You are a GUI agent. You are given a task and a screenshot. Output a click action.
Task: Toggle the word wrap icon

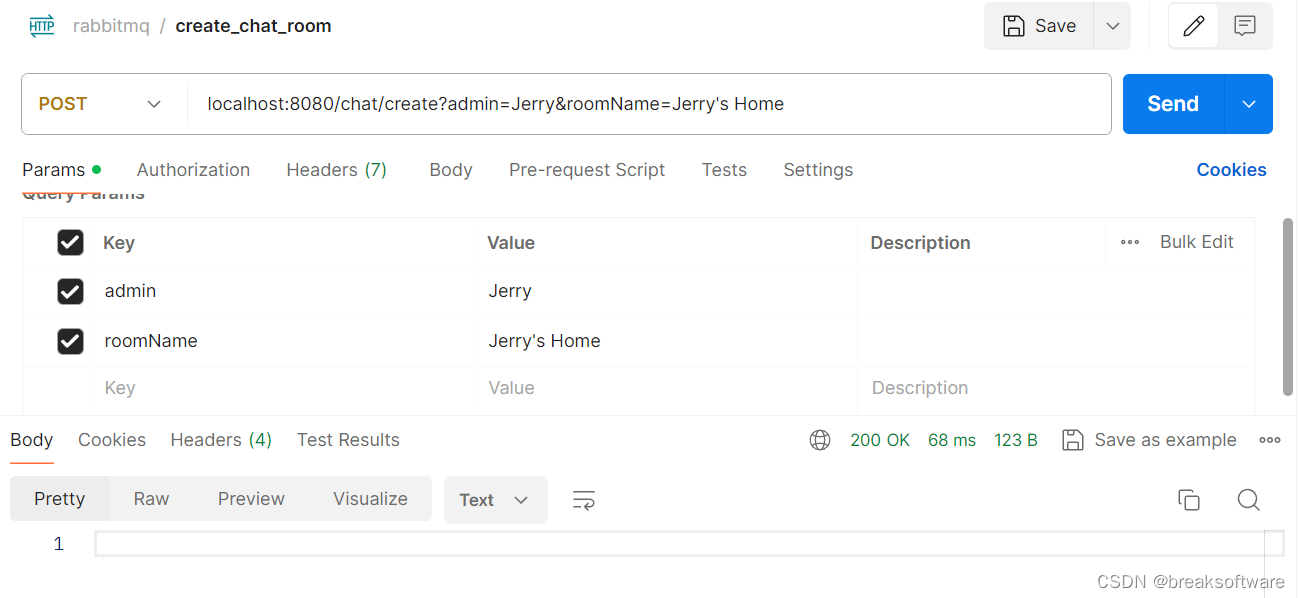584,500
